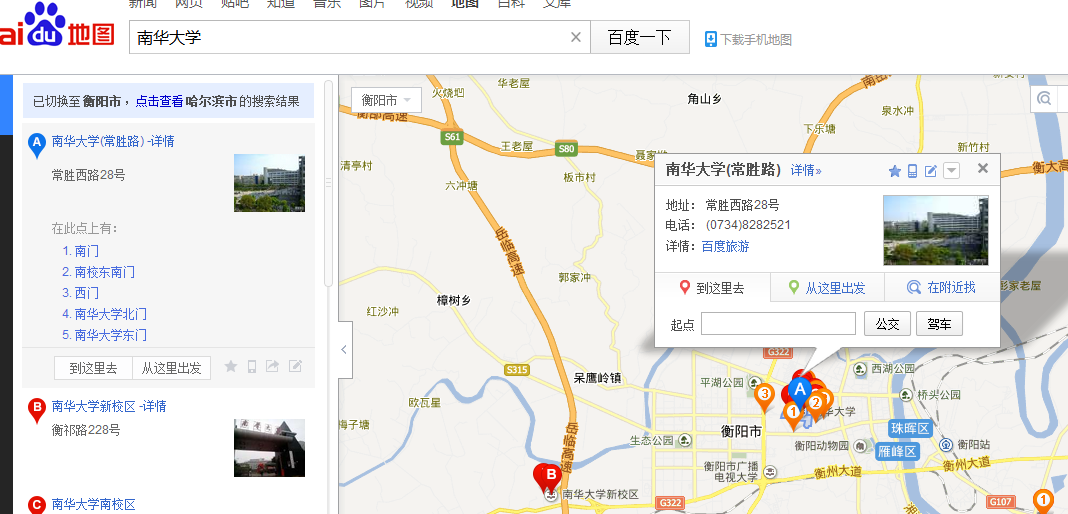Click the popup edit/correct icon
Viewport: 1068px width, 514px height.
(931, 171)
